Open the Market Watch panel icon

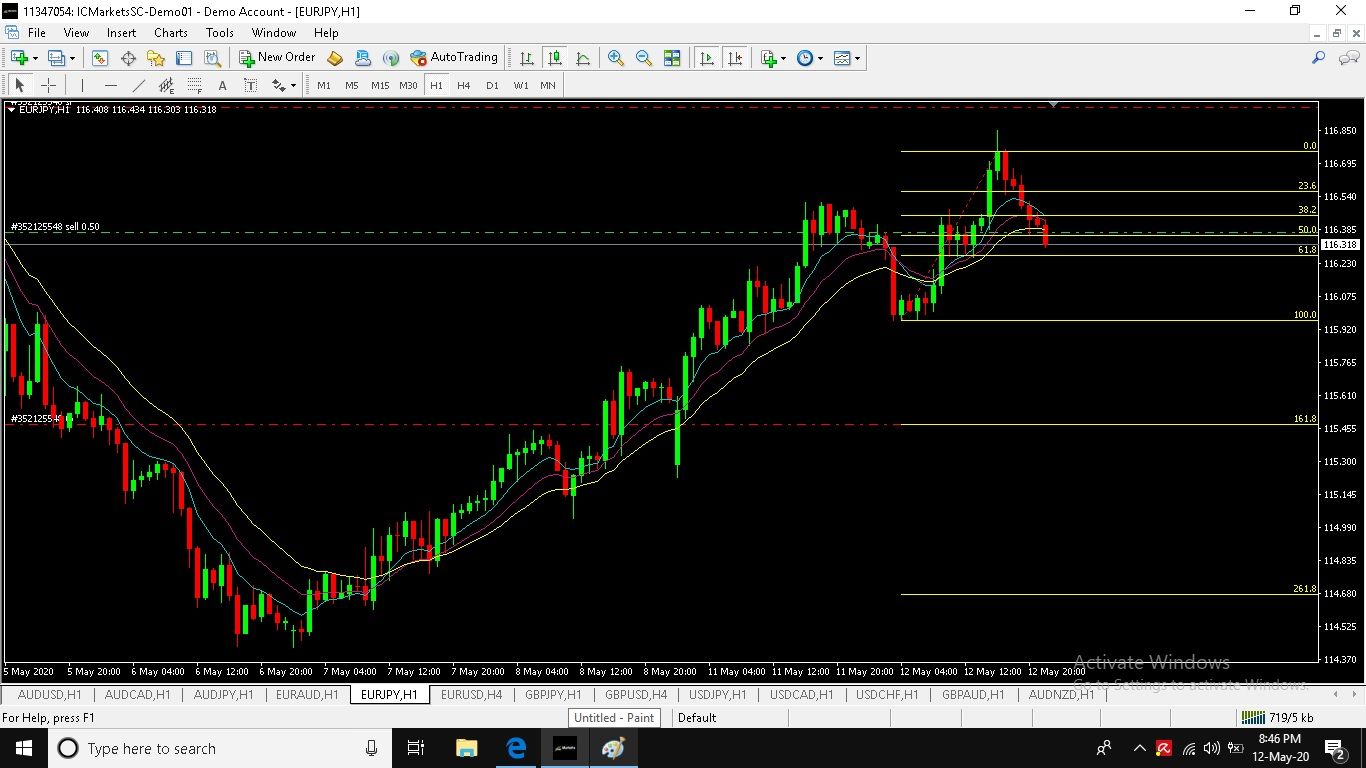click(x=100, y=58)
